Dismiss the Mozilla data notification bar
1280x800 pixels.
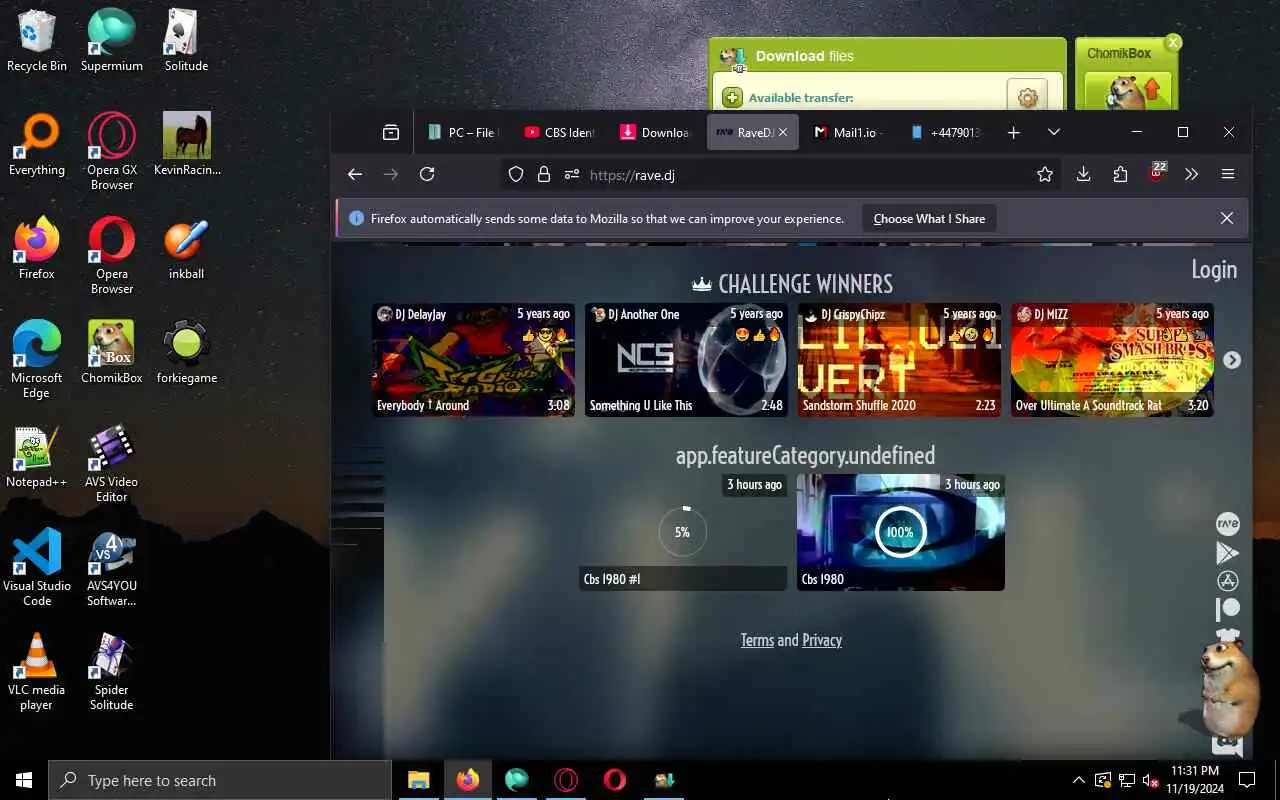(1227, 218)
